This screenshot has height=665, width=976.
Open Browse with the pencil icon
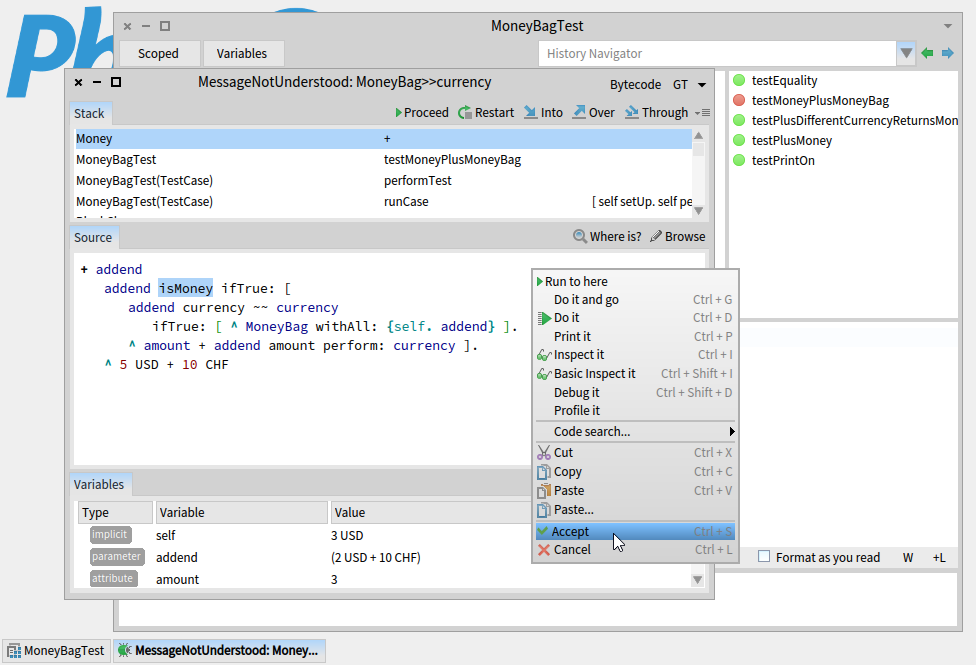tap(677, 237)
